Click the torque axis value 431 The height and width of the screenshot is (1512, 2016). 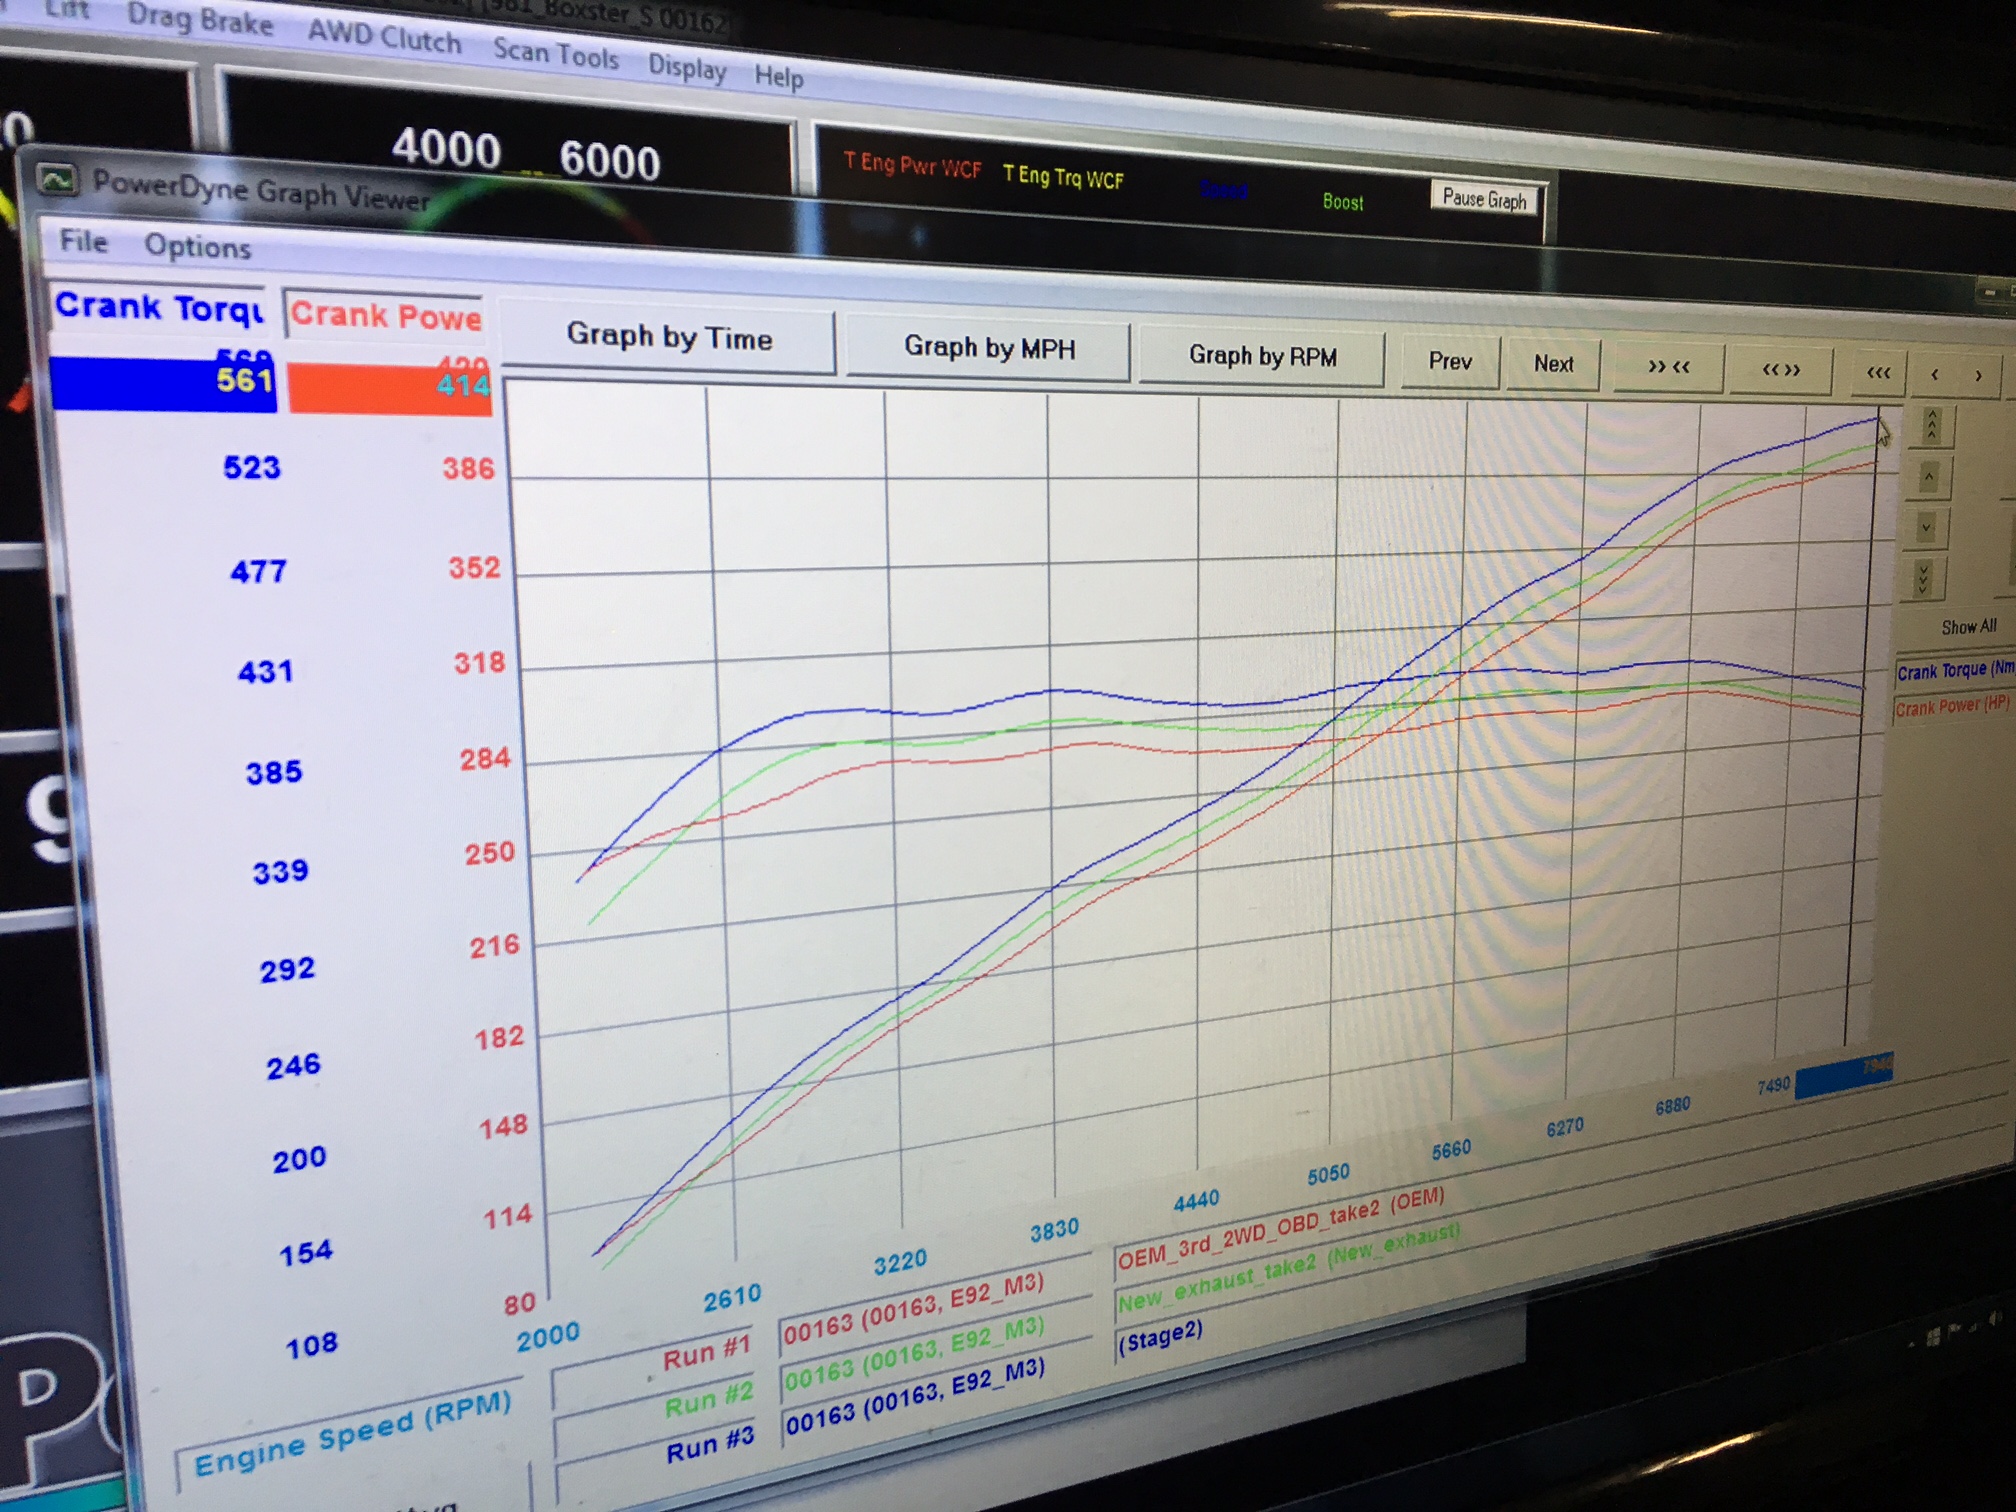pos(265,671)
